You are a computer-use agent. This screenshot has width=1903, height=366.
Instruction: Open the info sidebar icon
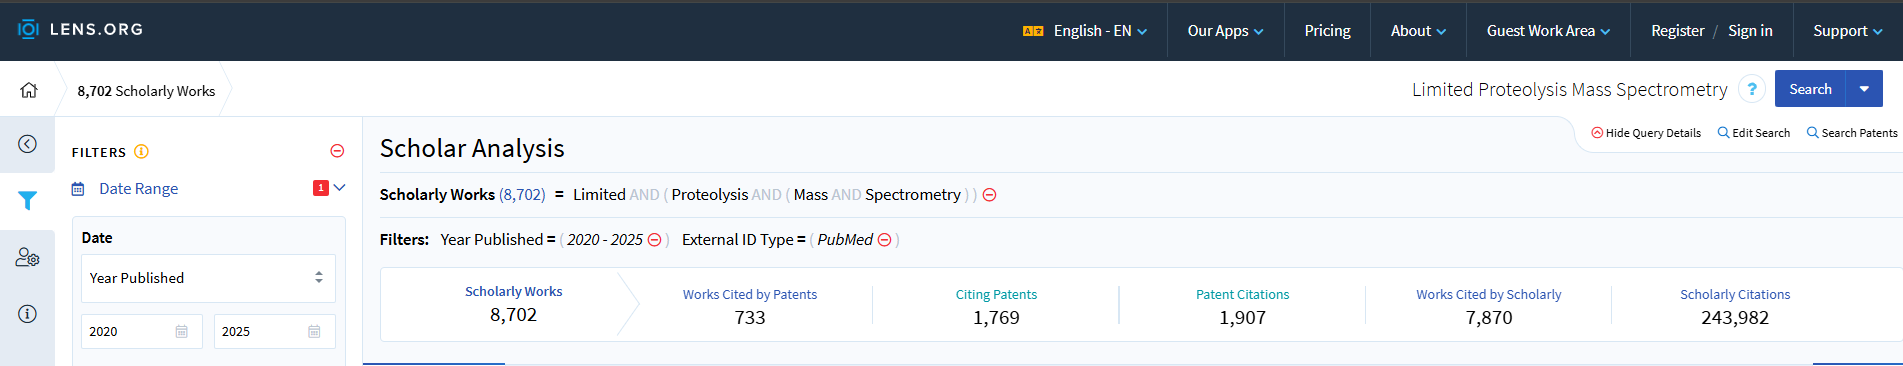(27, 314)
